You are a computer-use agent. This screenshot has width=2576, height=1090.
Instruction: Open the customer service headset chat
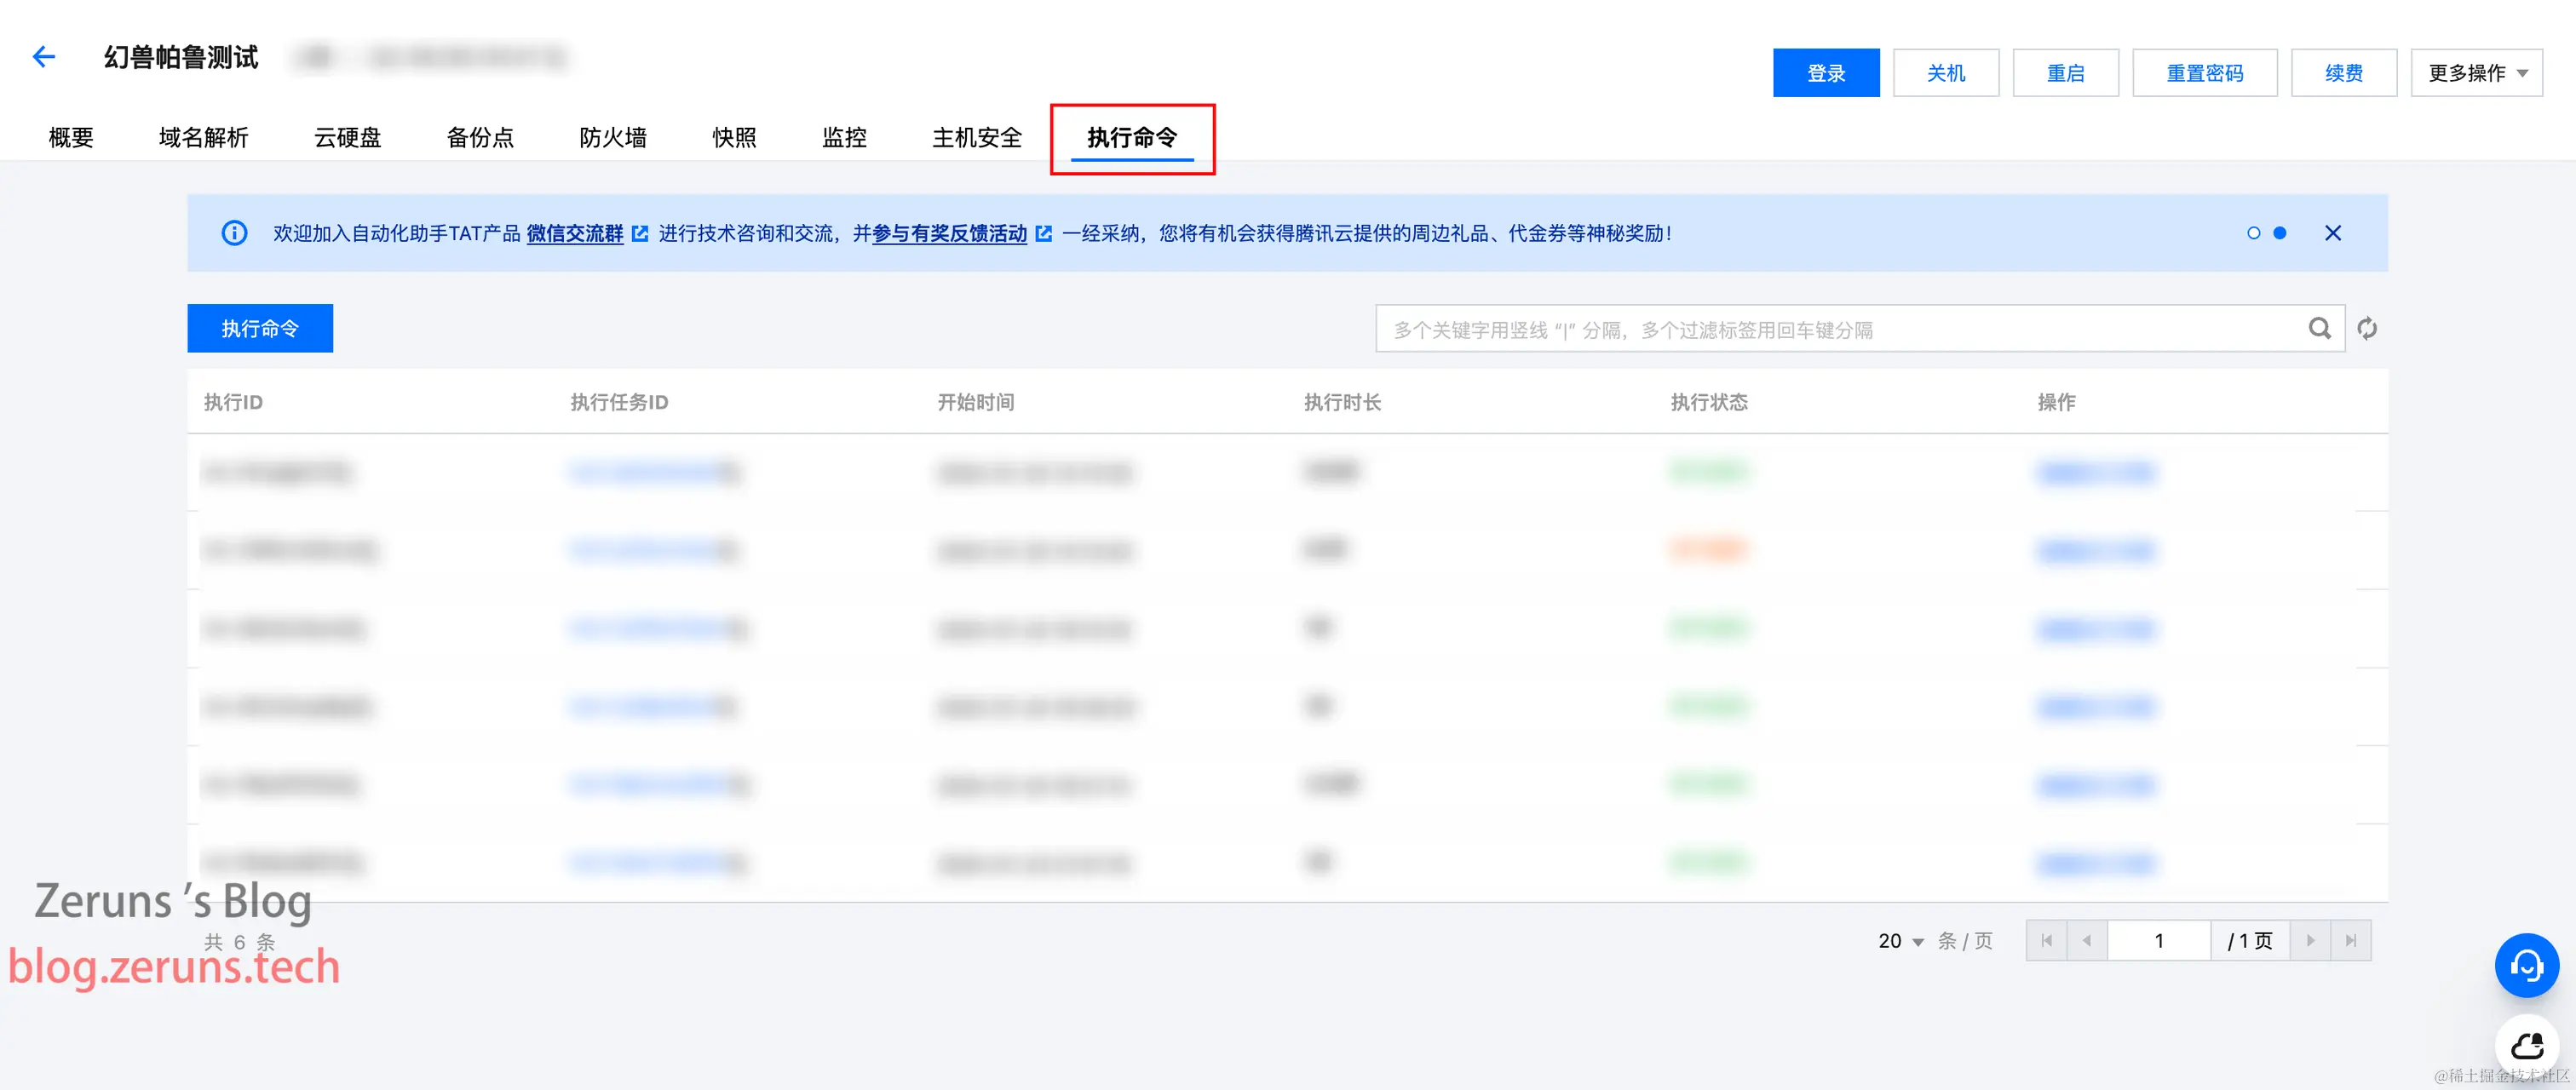coord(2525,965)
